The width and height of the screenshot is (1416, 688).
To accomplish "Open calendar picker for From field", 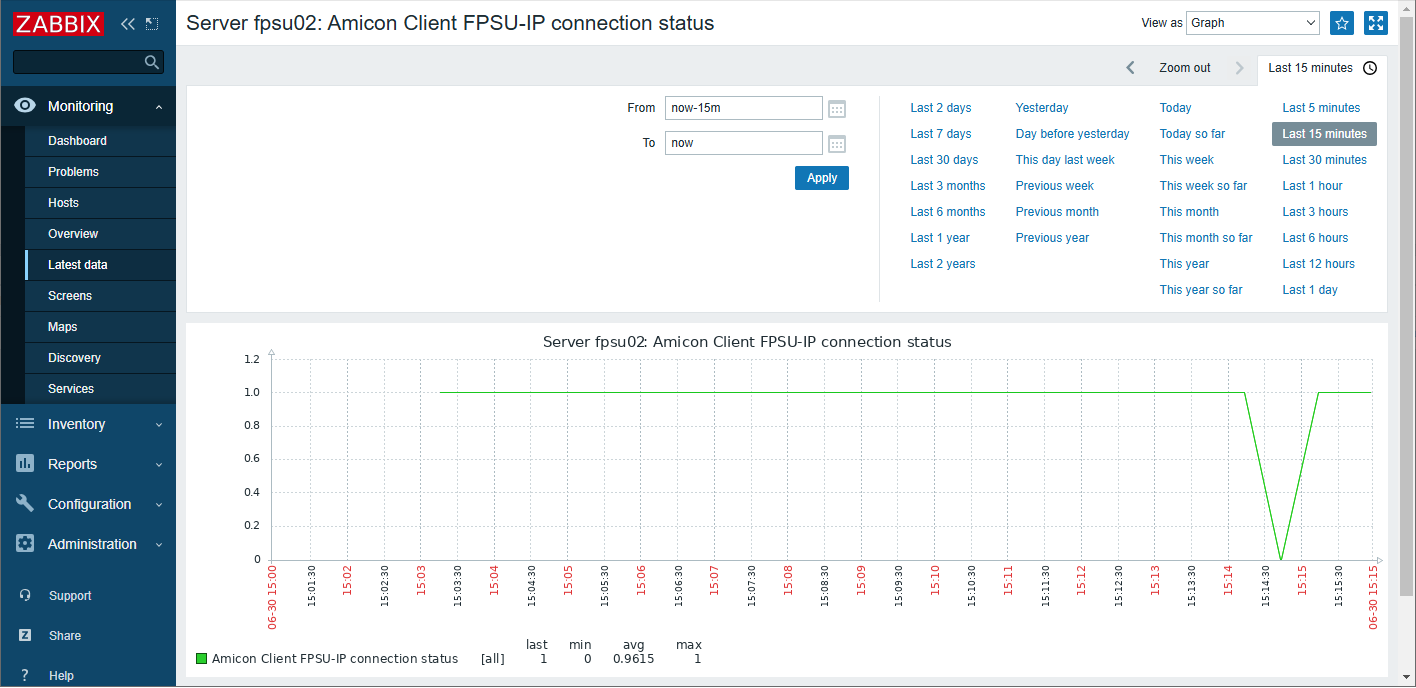I will click(x=837, y=108).
